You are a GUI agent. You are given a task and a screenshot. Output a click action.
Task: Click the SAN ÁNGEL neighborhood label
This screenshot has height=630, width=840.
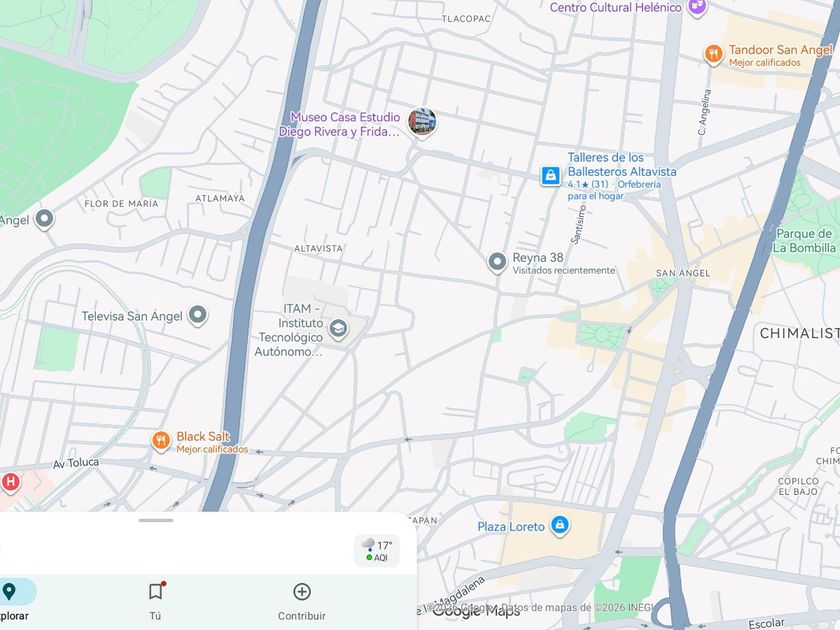coord(683,273)
